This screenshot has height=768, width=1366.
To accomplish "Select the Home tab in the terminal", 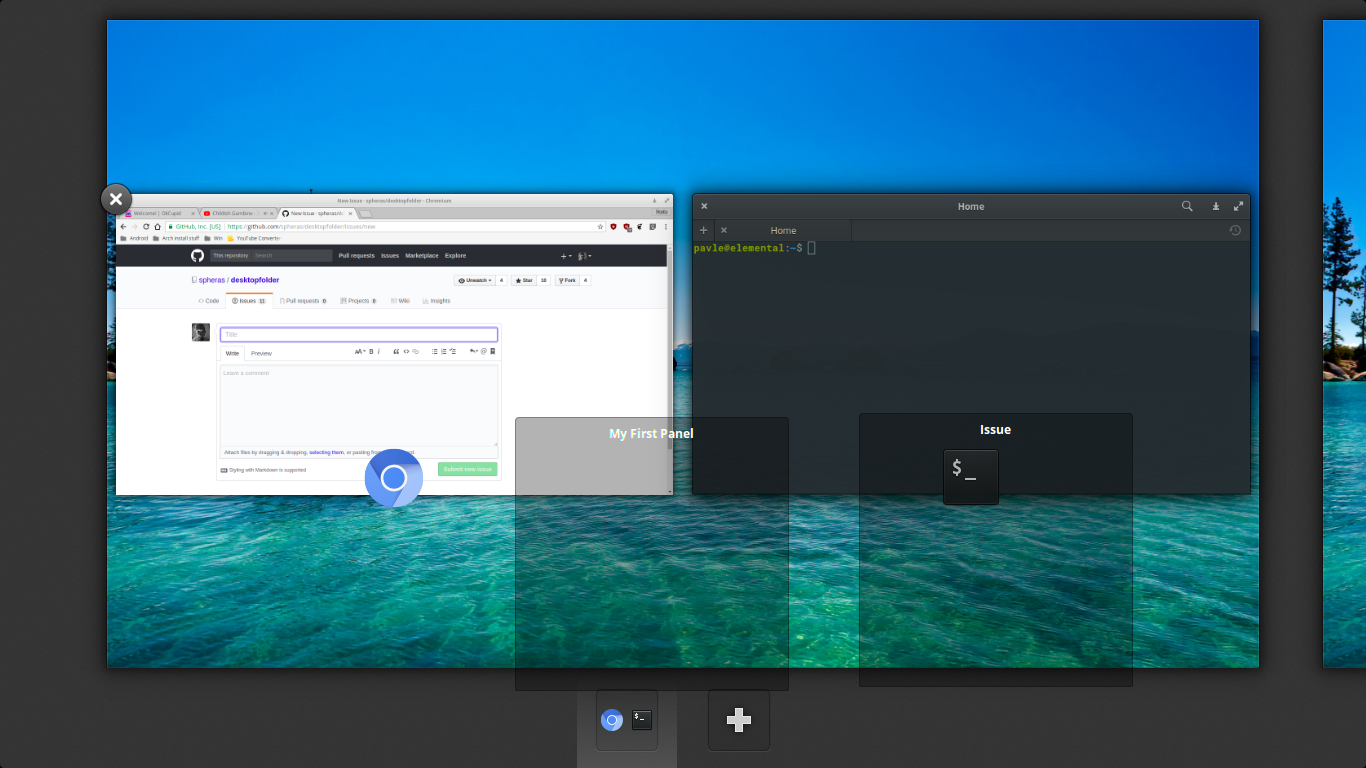I will click(x=783, y=230).
